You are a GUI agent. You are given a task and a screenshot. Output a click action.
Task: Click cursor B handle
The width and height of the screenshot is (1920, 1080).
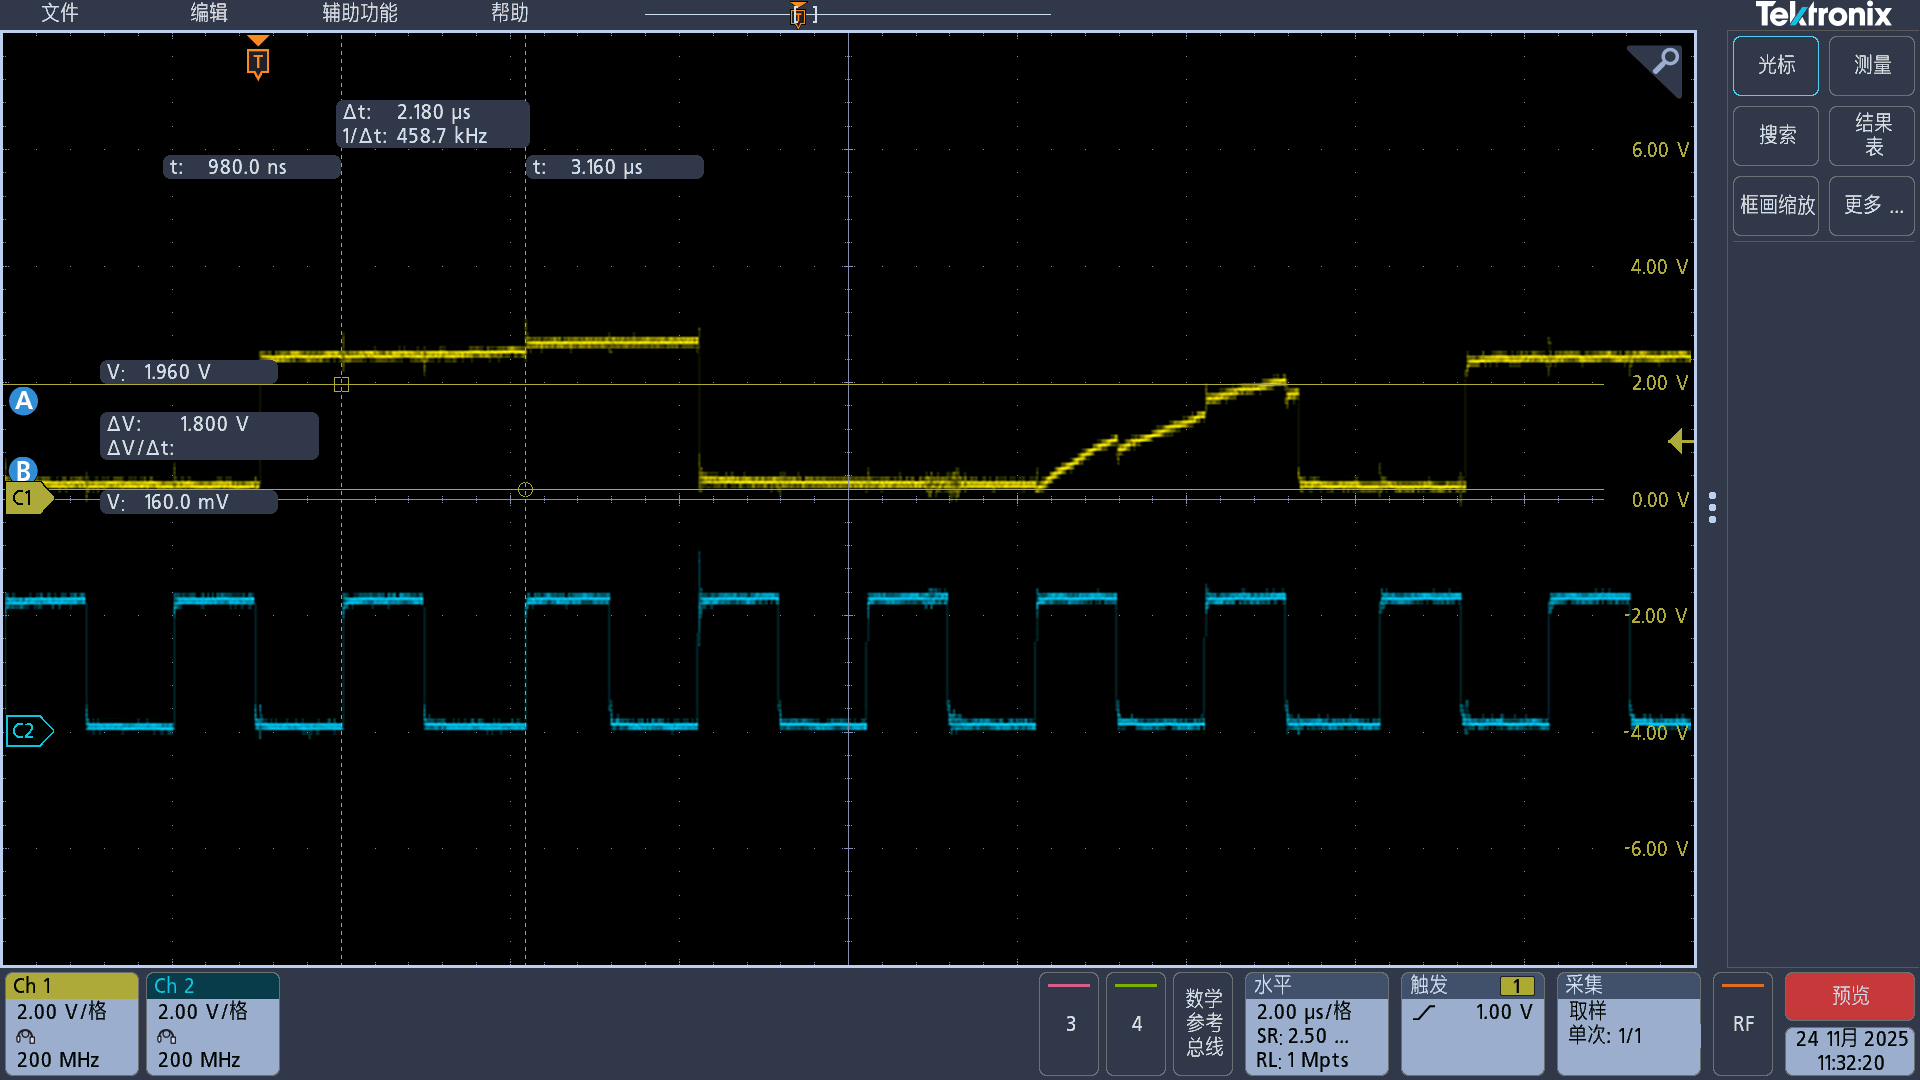[x=24, y=469]
